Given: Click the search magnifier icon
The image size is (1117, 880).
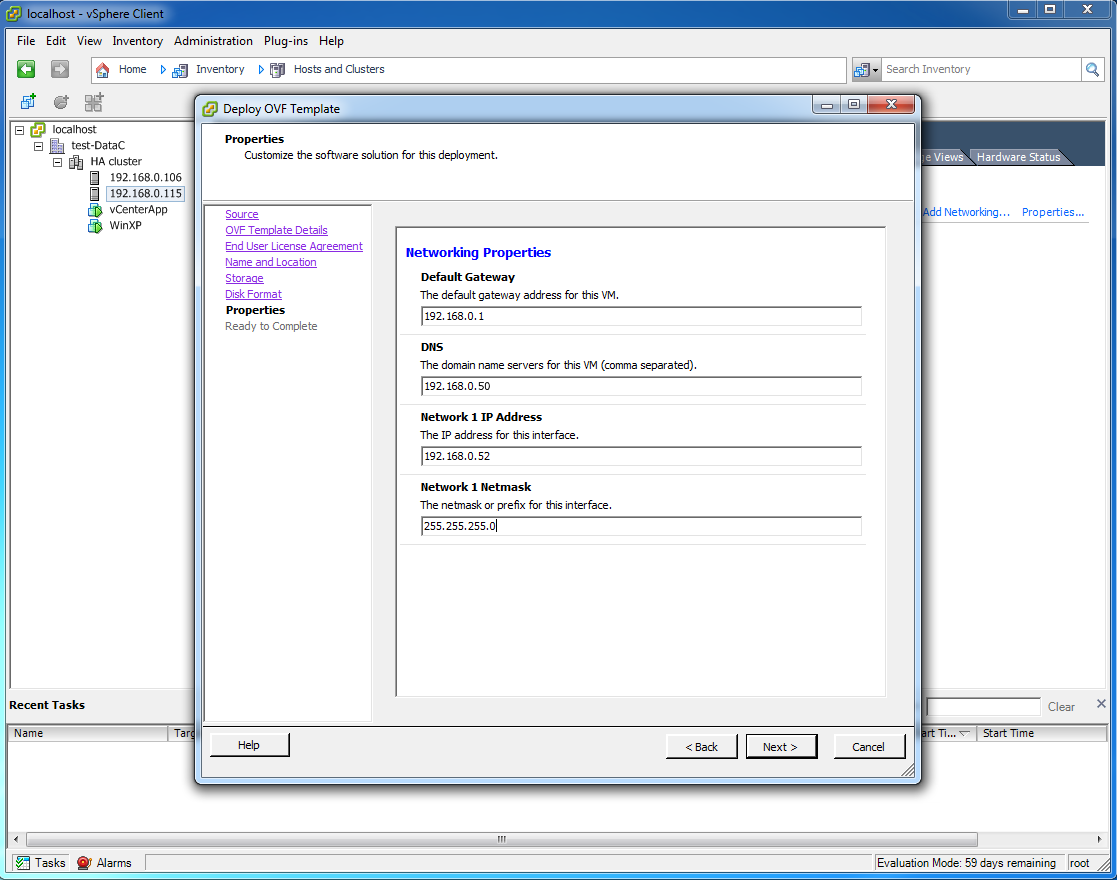Looking at the screenshot, I should click(x=1092, y=69).
